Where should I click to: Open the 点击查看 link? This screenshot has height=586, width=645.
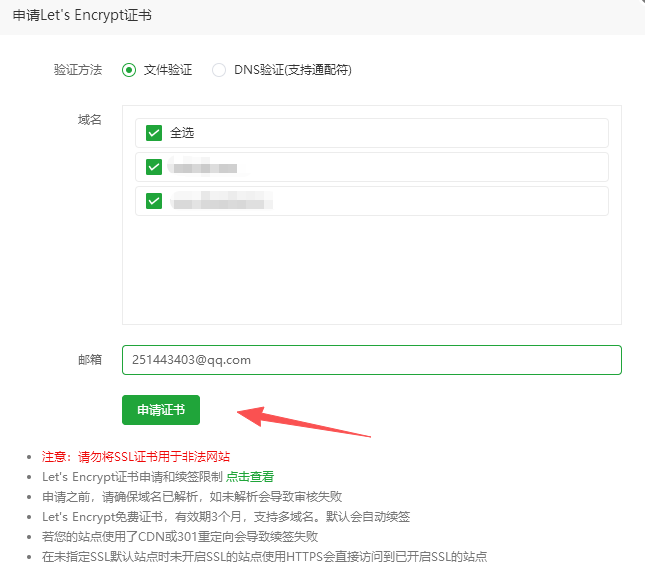pos(250,477)
